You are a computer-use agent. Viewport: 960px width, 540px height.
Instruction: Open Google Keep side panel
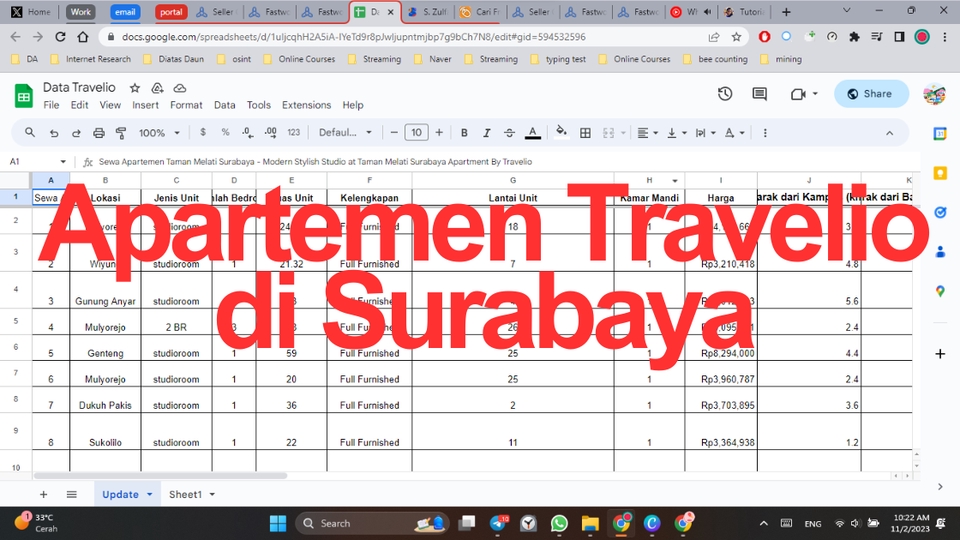tap(940, 173)
